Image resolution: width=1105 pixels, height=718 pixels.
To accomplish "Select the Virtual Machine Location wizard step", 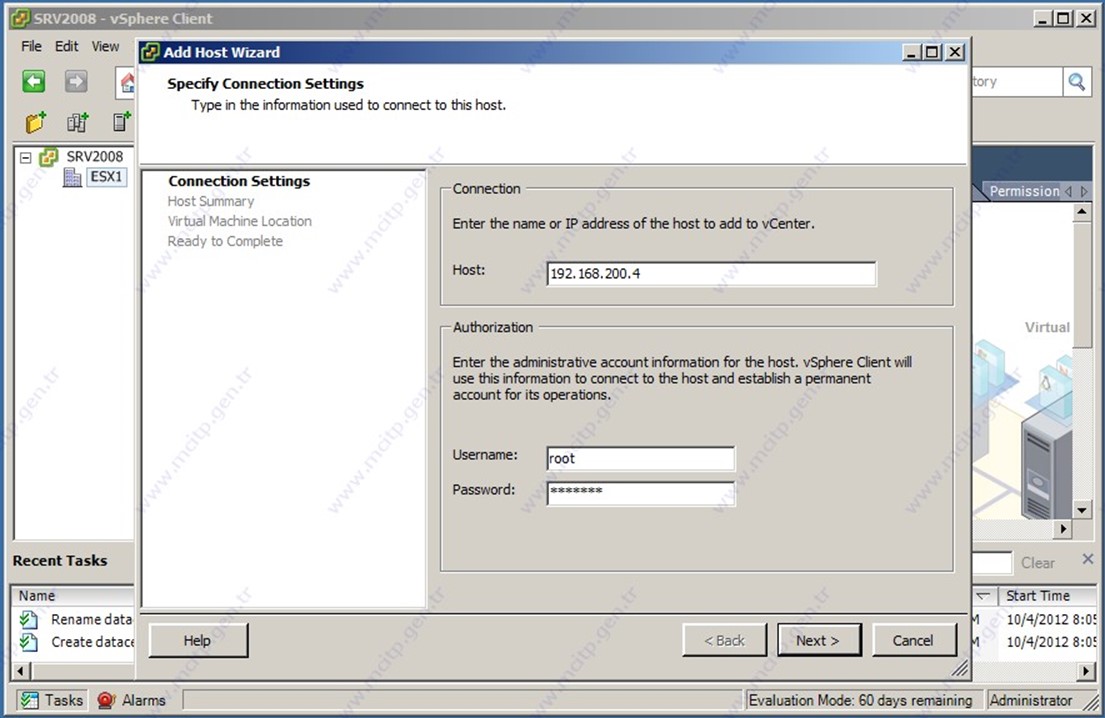I will pyautogui.click(x=240, y=221).
